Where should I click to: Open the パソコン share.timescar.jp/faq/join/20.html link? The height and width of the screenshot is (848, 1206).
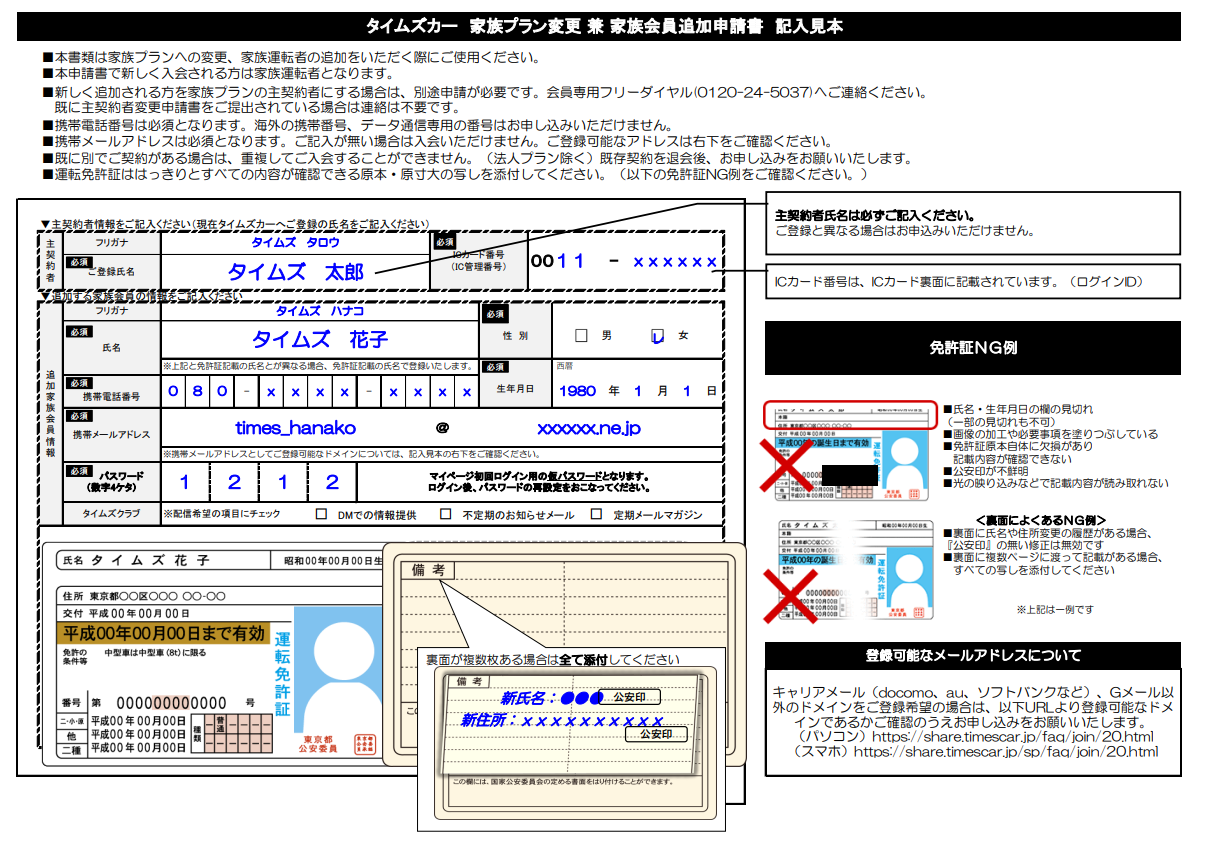[x=1014, y=737]
